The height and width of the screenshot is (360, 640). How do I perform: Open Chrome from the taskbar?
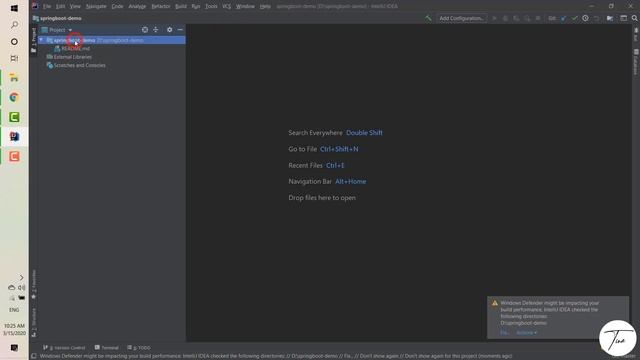(14, 97)
